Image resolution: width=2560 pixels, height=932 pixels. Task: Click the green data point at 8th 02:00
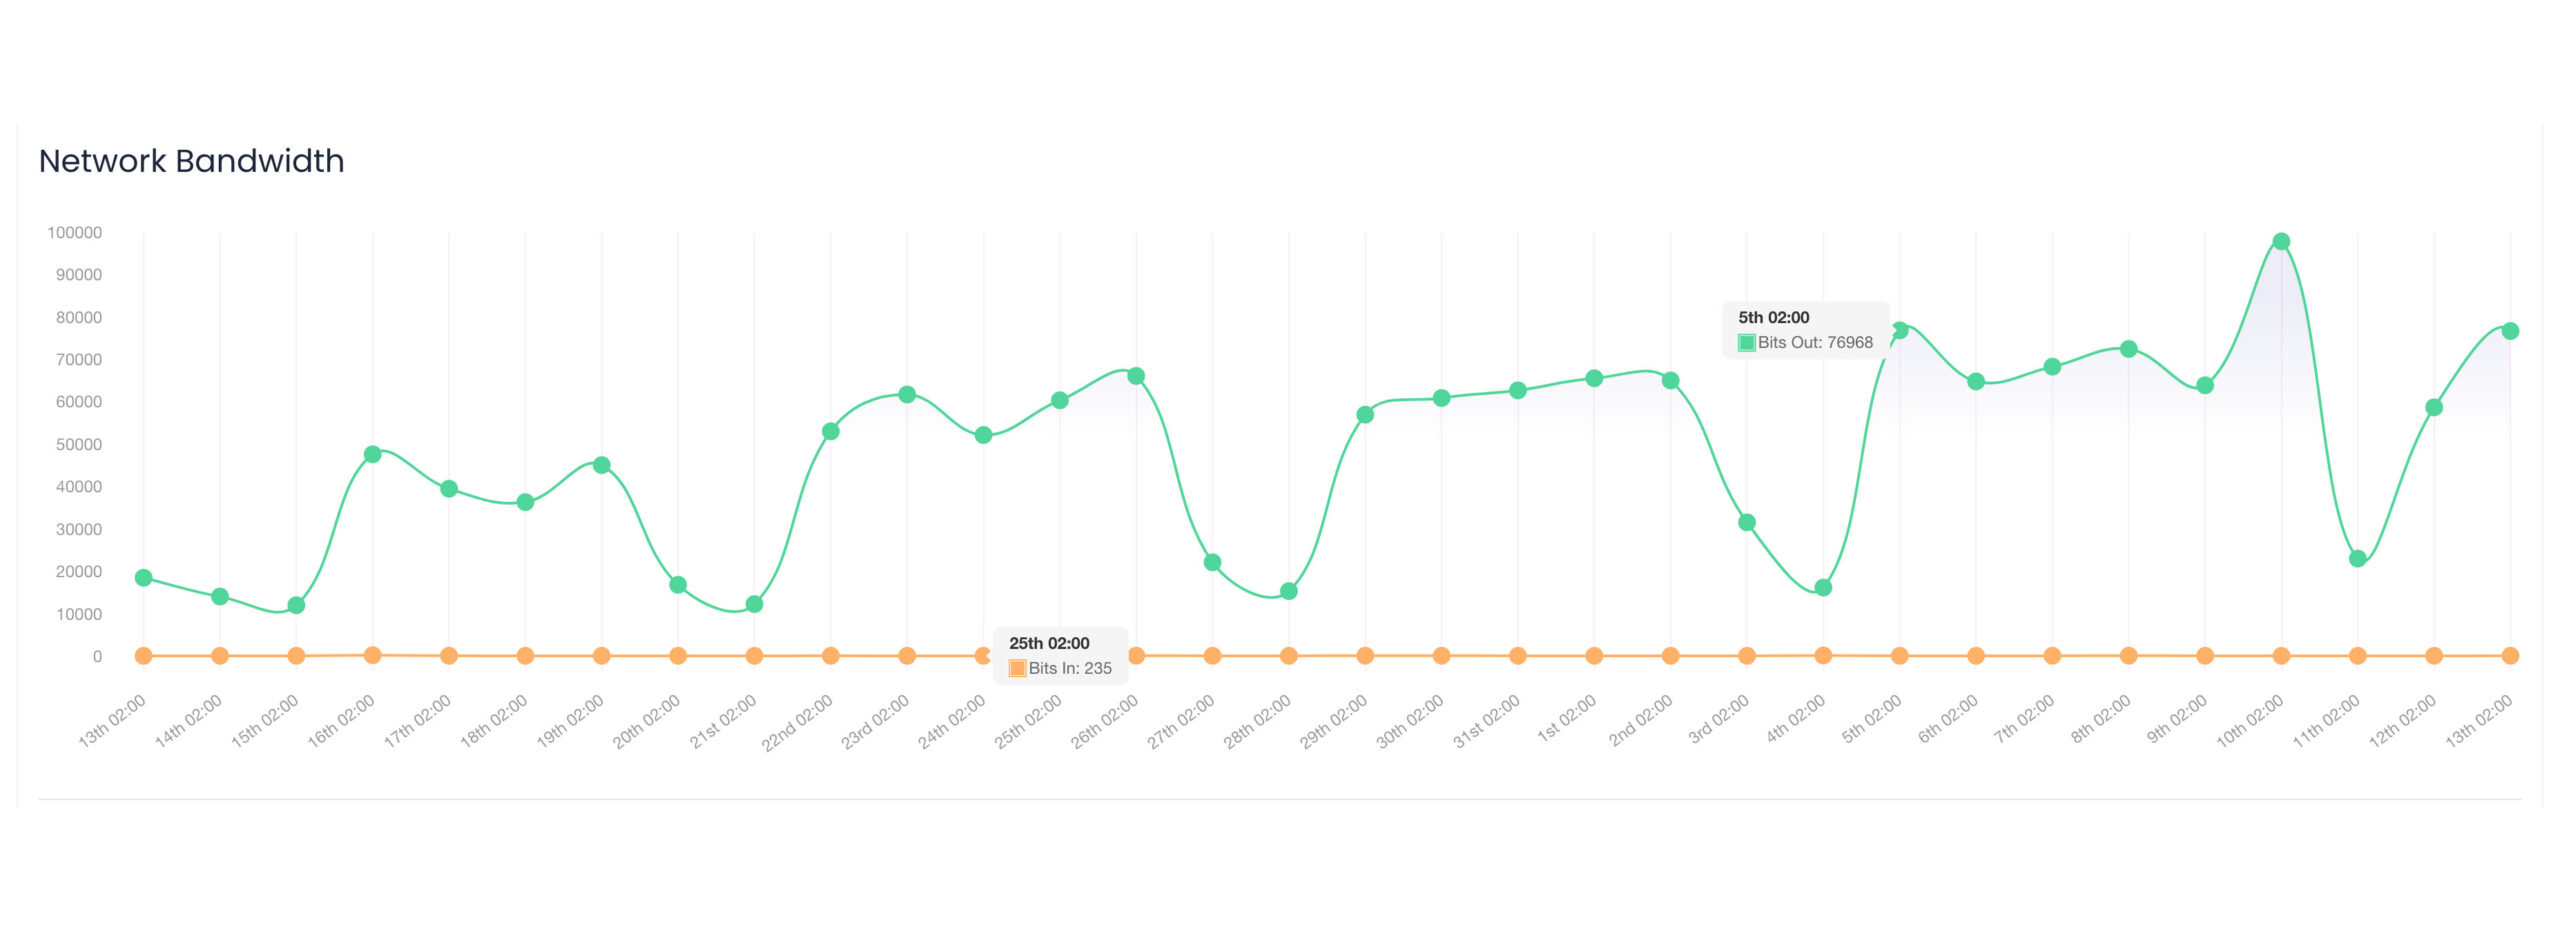pyautogui.click(x=2129, y=349)
